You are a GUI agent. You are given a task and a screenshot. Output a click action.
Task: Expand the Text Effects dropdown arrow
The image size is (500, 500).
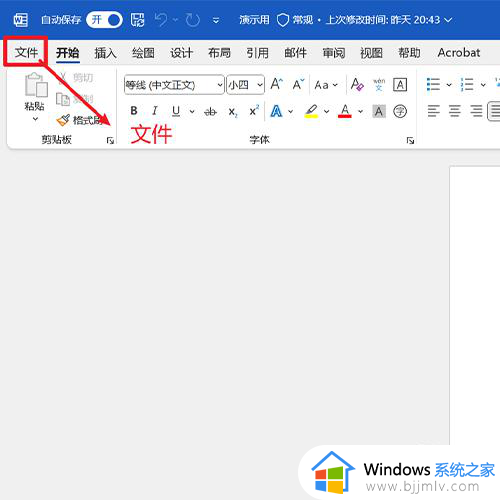click(x=291, y=111)
